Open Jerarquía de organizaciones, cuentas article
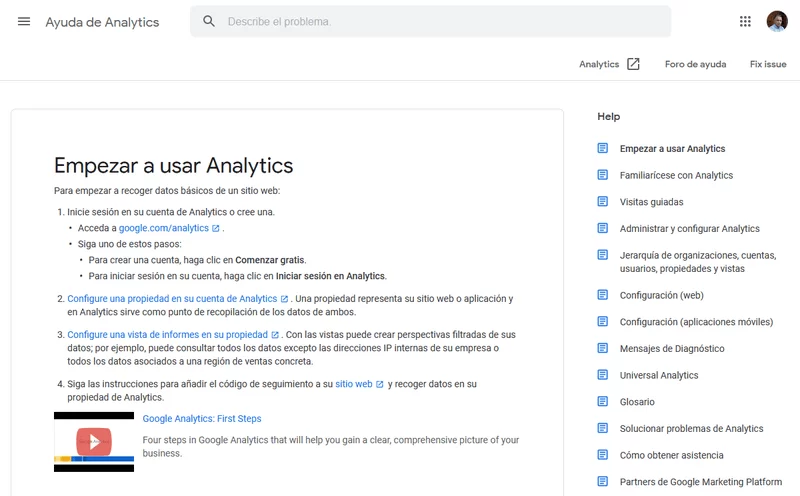 pos(698,262)
